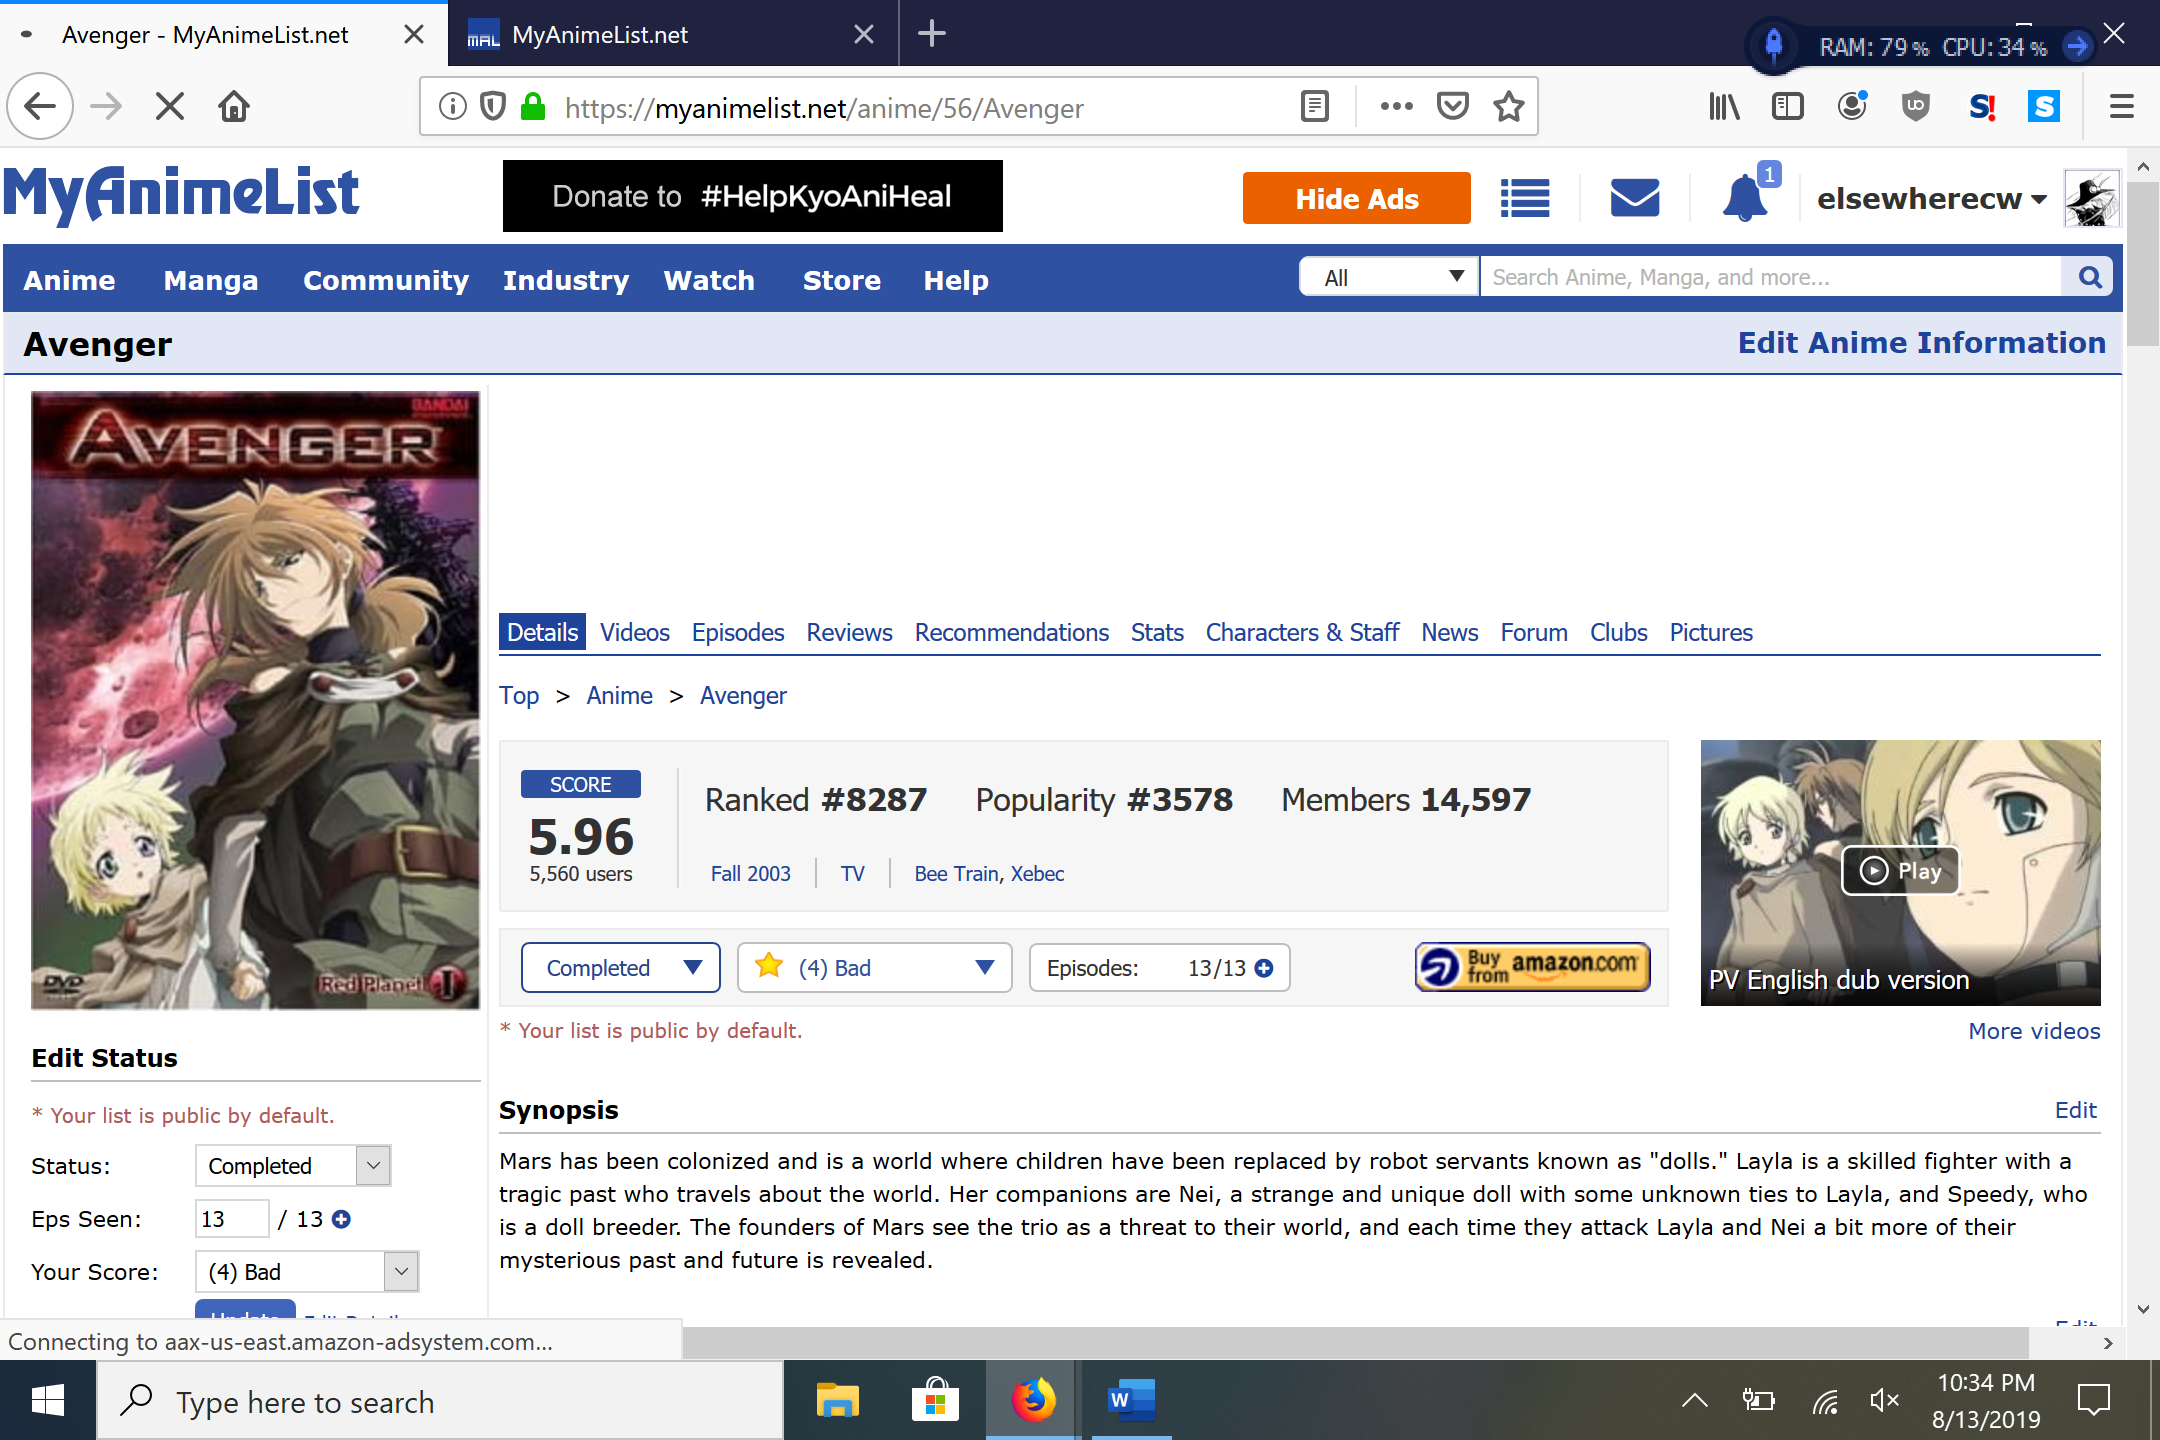Open new browser tab
This screenshot has width=2160, height=1440.
point(931,34)
